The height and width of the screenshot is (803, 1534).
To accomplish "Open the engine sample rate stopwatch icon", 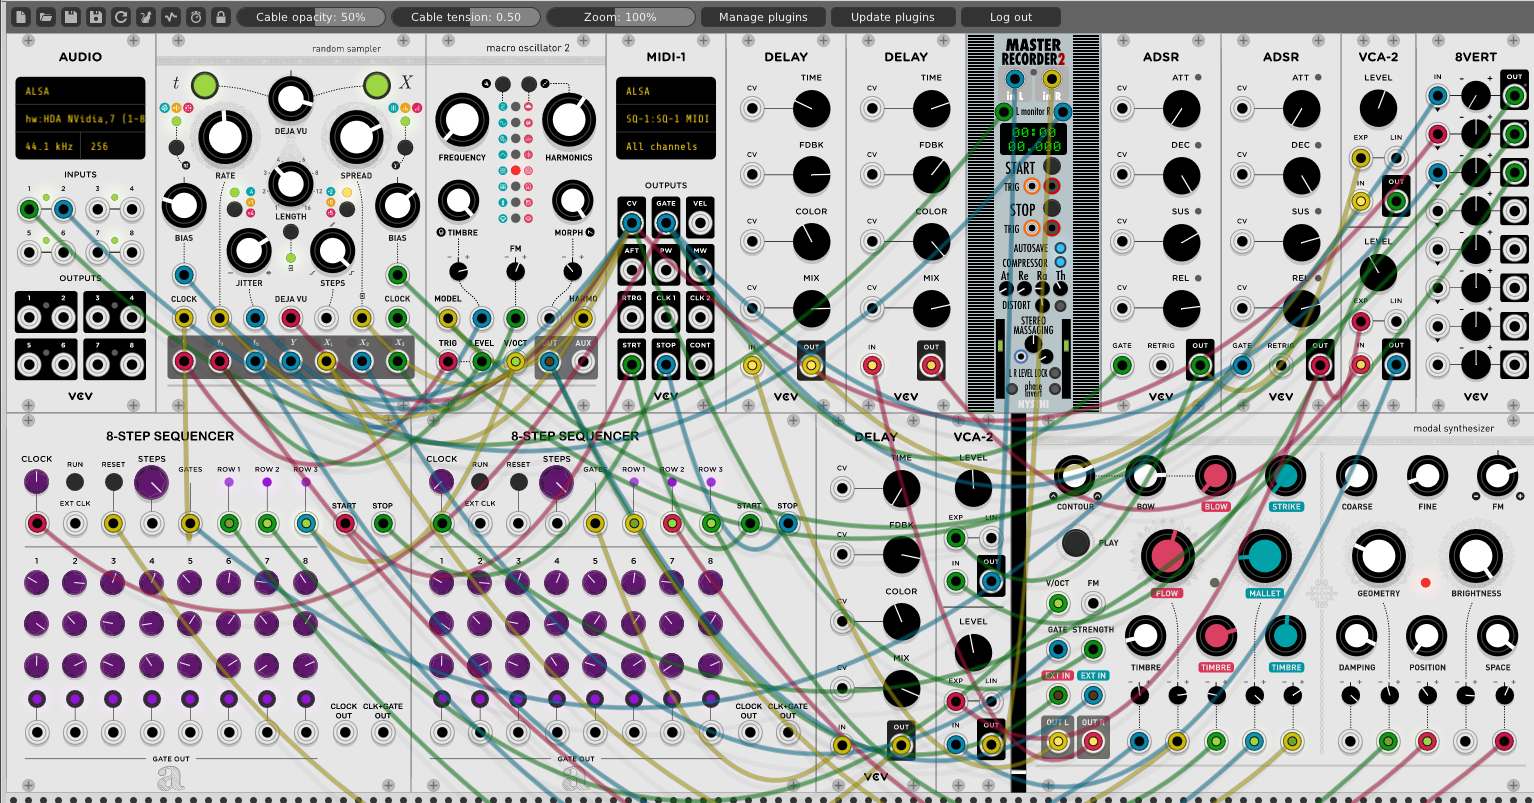I will tap(196, 17).
